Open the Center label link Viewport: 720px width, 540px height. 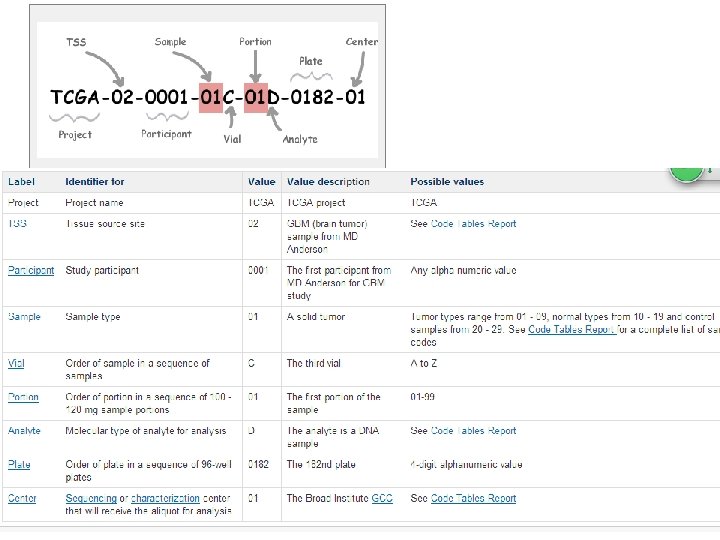point(22,498)
